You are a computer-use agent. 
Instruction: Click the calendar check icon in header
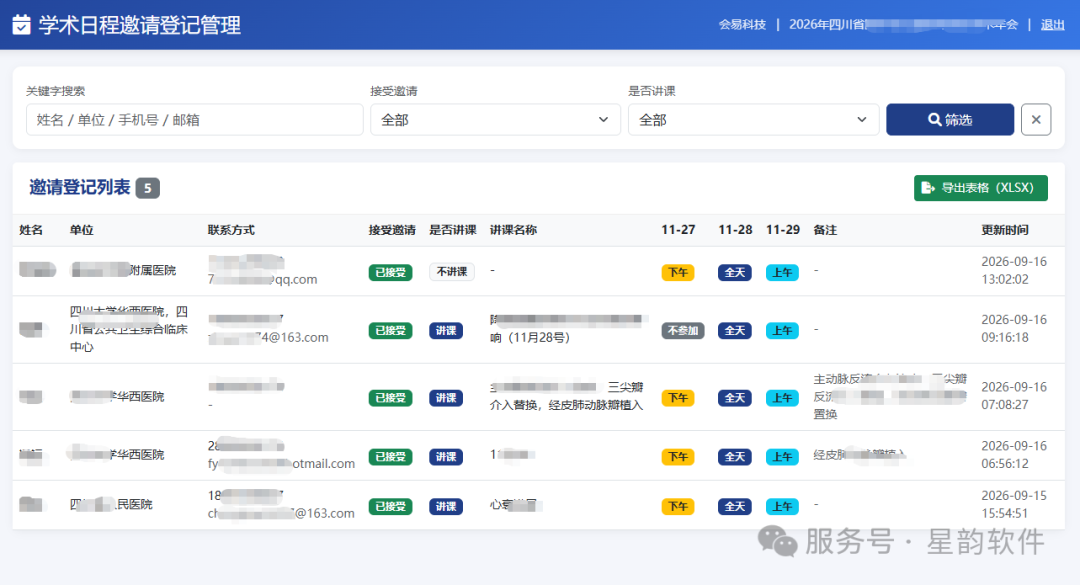pos(21,25)
